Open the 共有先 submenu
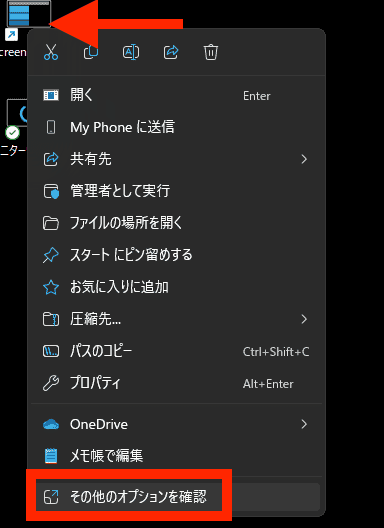Viewport: 384px width, 528px height. (x=177, y=159)
